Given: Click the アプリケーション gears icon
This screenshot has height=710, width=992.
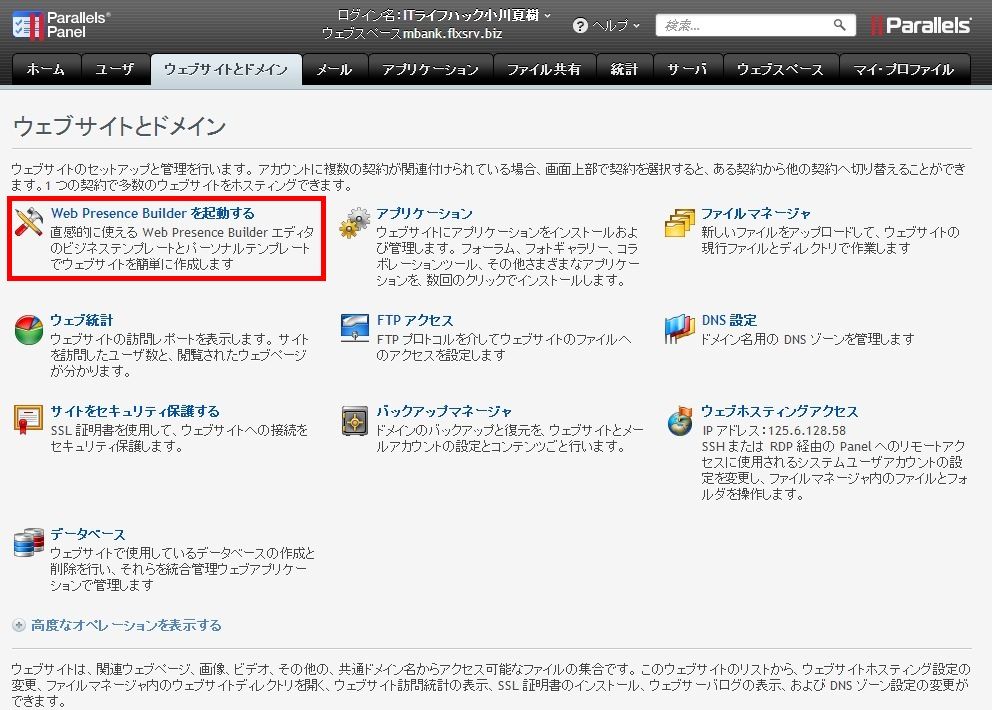Looking at the screenshot, I should pyautogui.click(x=354, y=222).
